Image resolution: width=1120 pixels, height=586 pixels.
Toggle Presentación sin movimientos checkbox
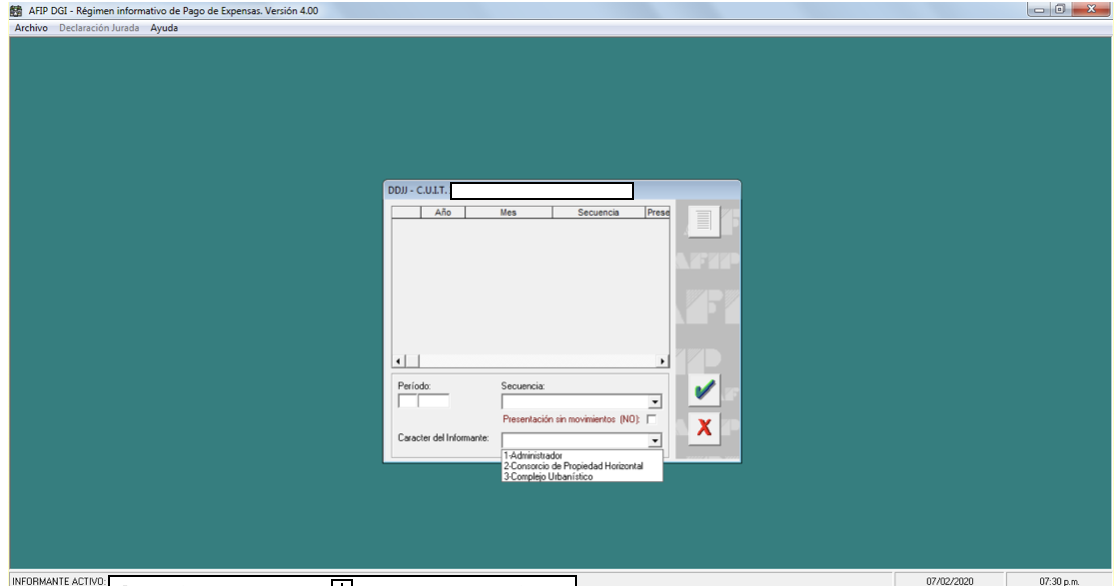point(652,420)
